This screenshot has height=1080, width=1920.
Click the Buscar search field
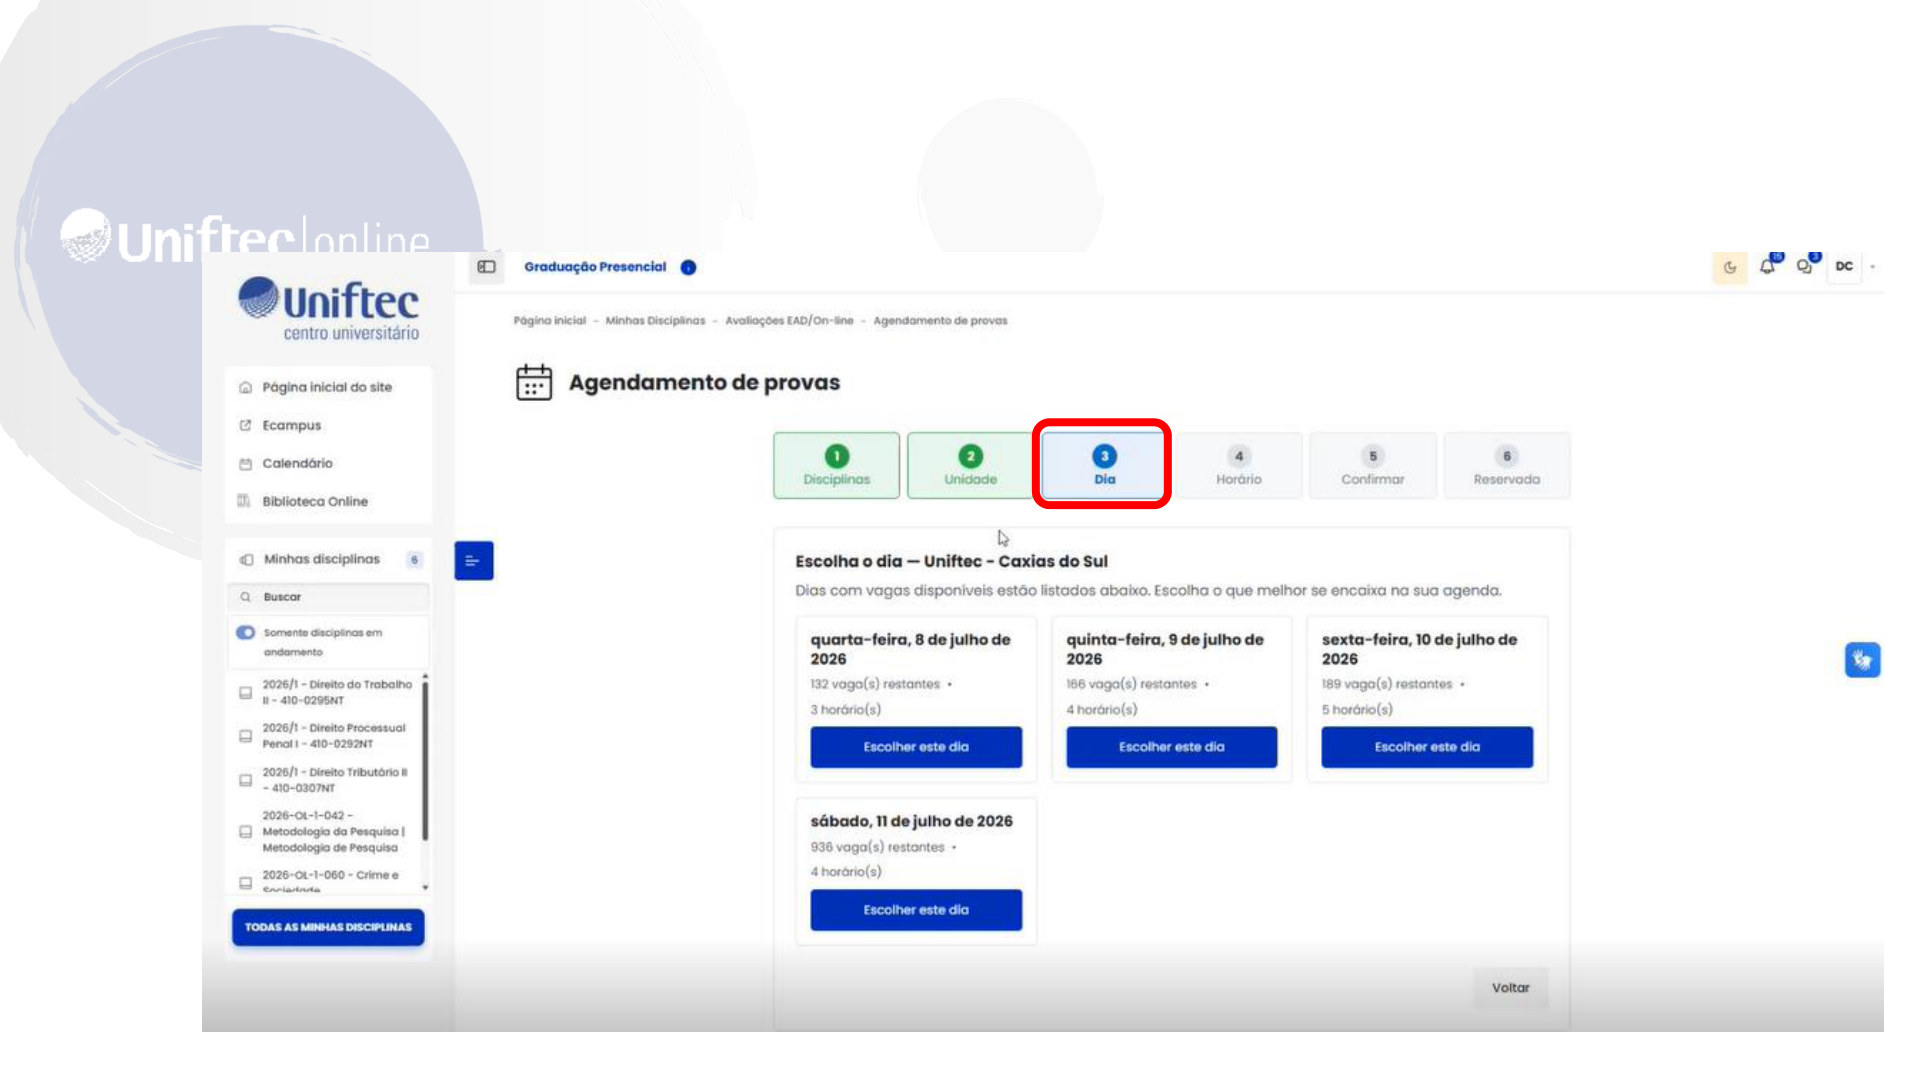tap(330, 597)
